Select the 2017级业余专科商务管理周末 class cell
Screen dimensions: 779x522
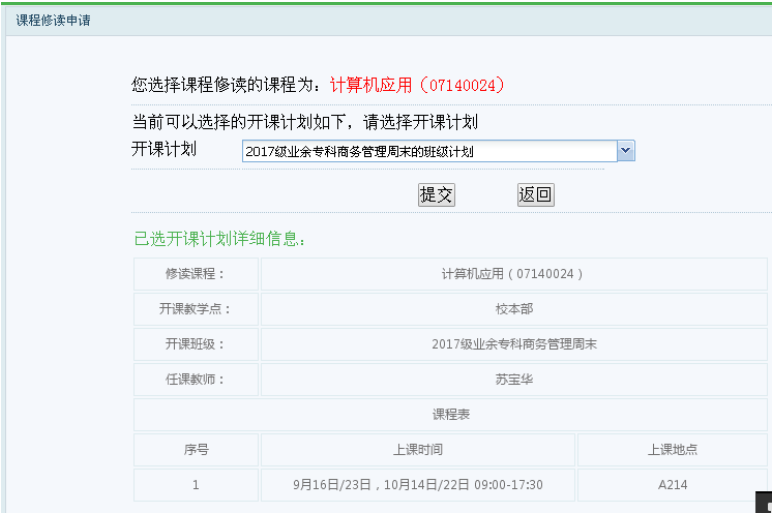(513, 344)
